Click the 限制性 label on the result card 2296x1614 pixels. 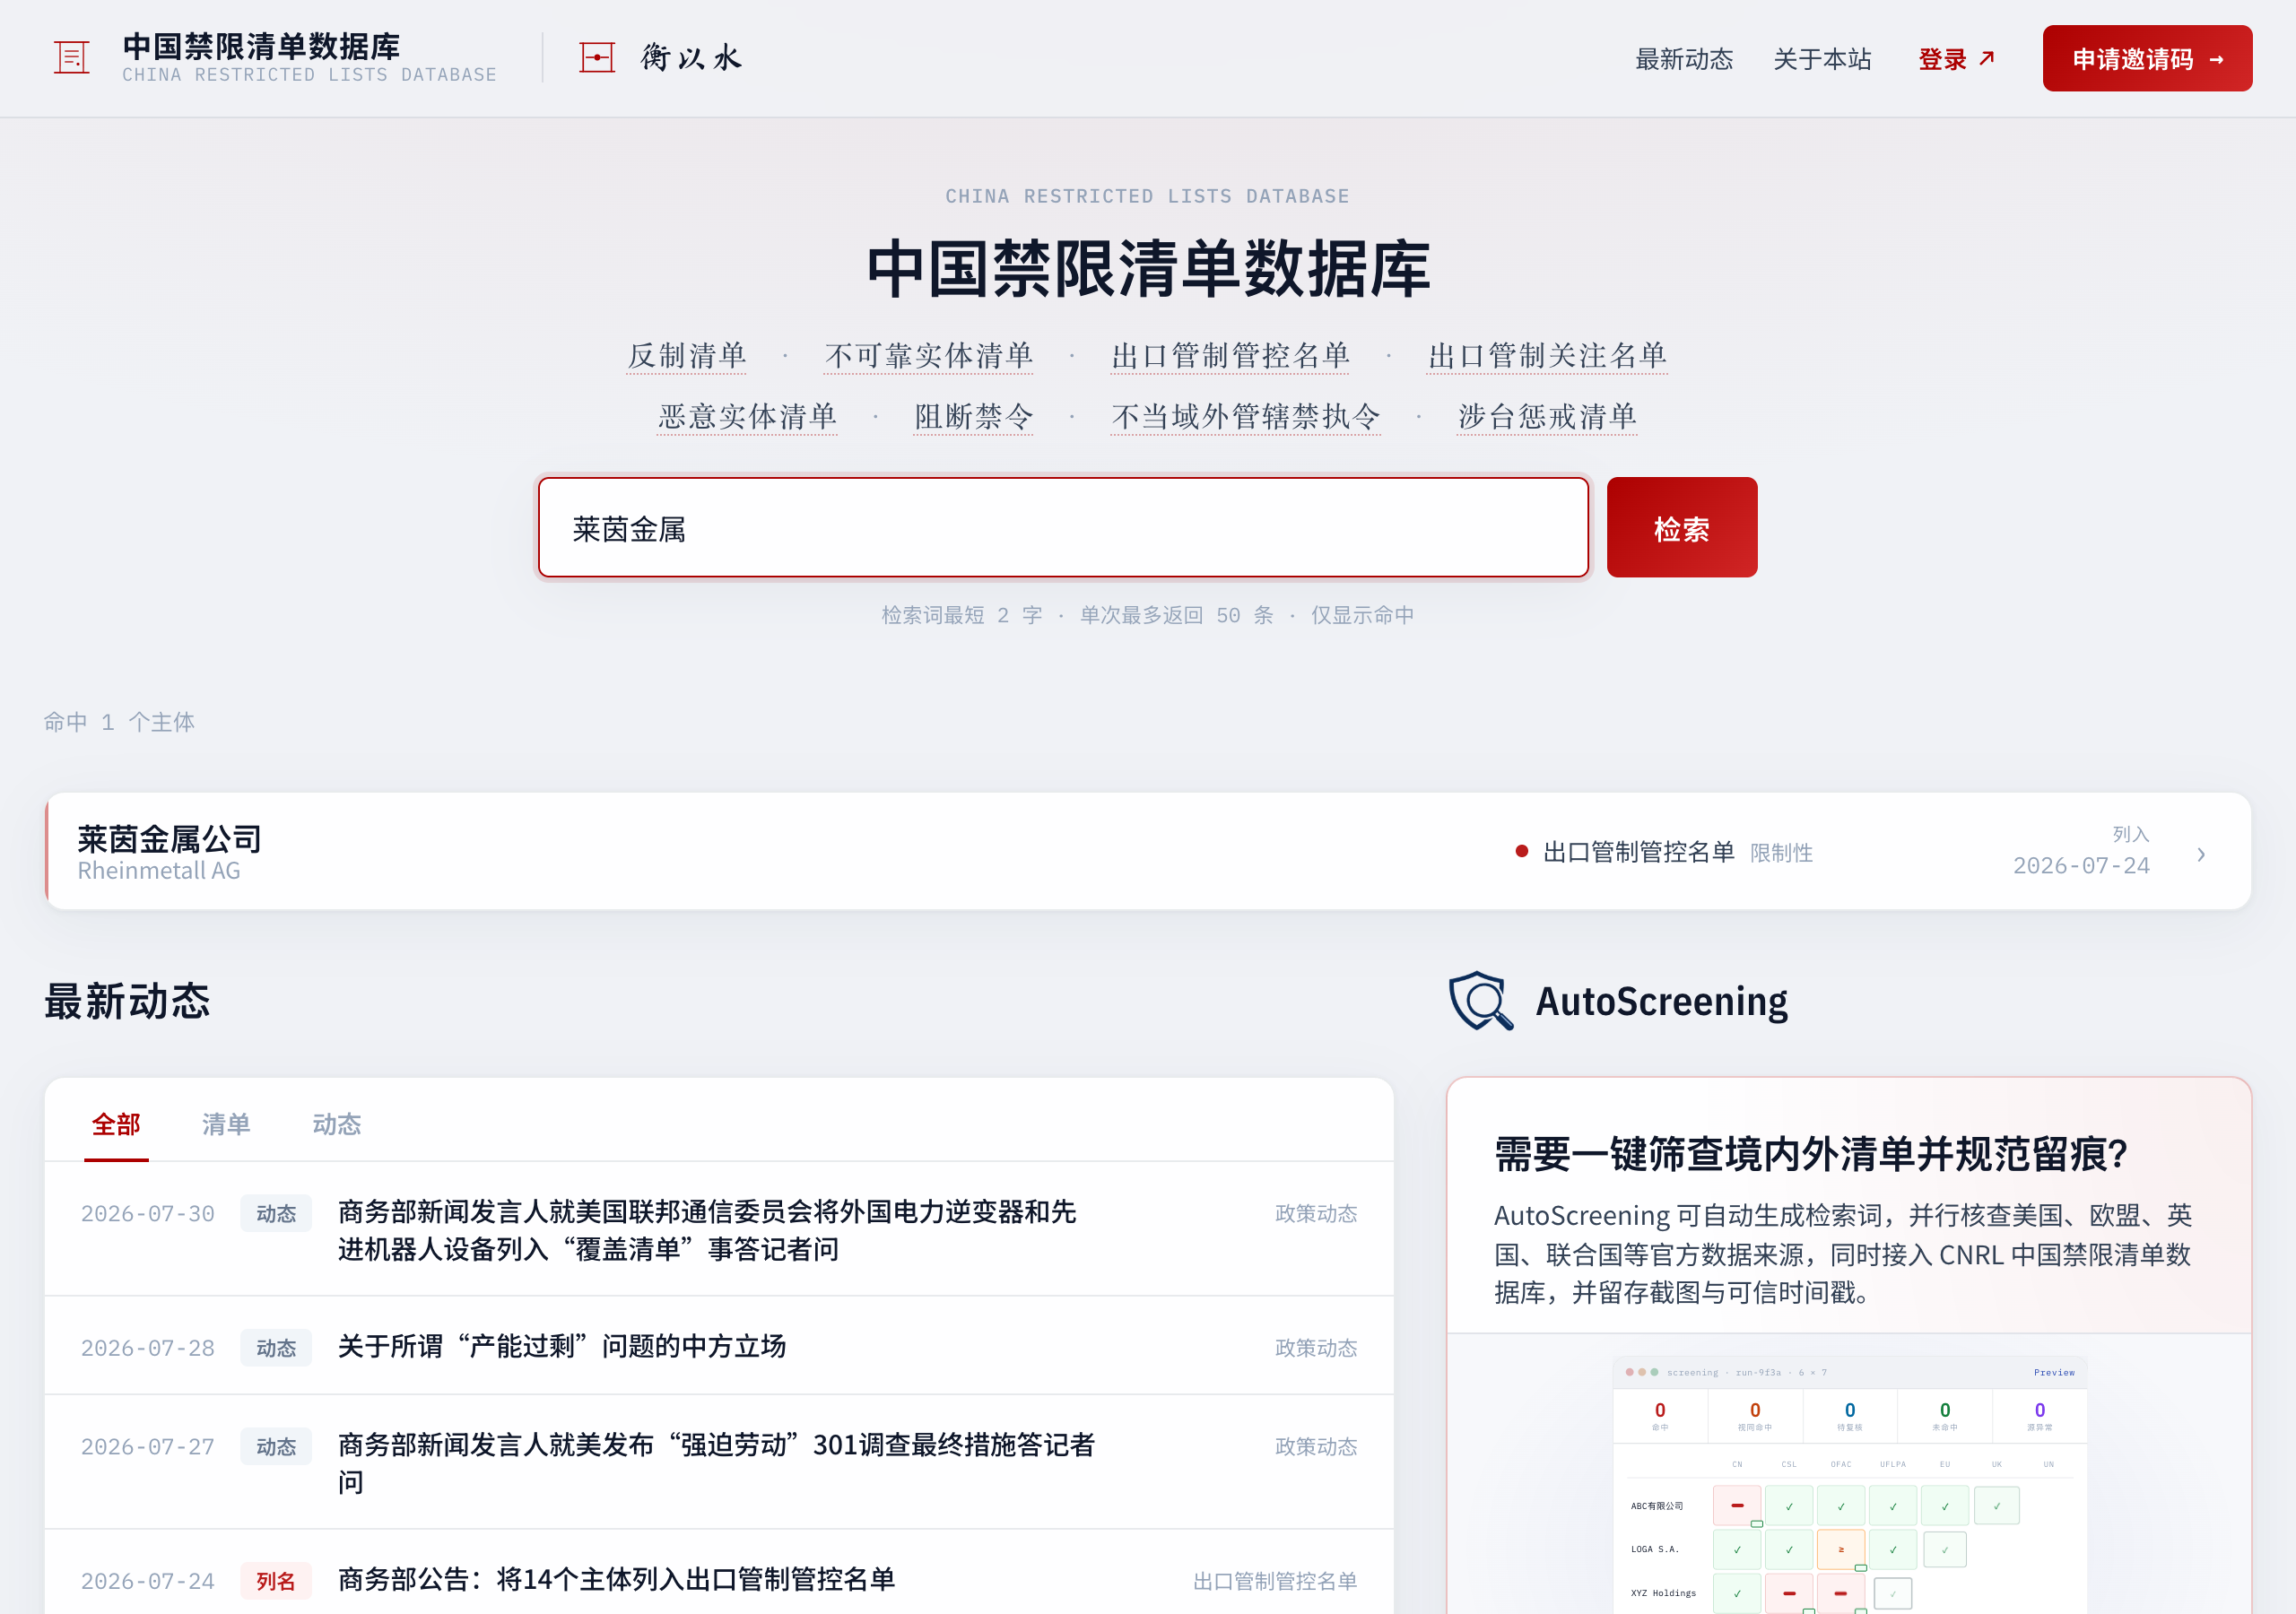pos(1781,853)
